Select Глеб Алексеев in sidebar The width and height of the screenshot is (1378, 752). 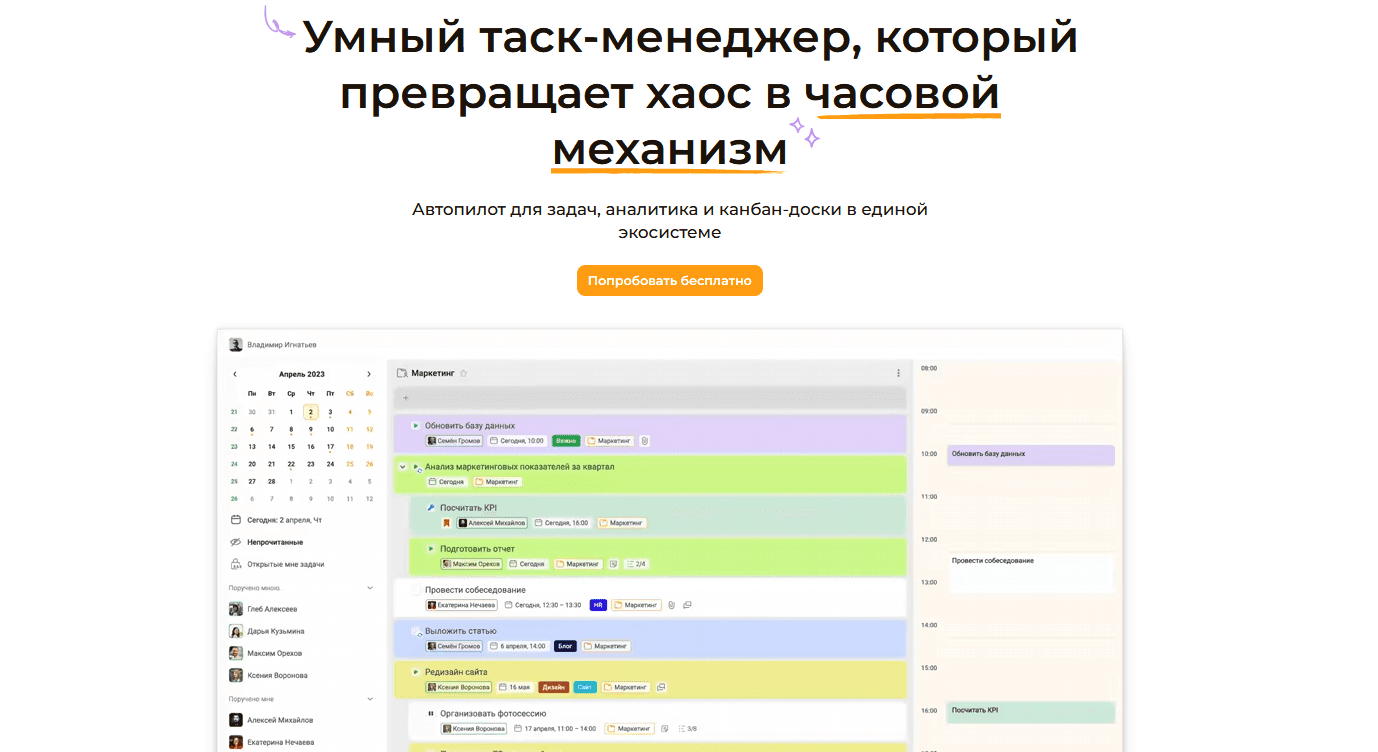pos(263,609)
